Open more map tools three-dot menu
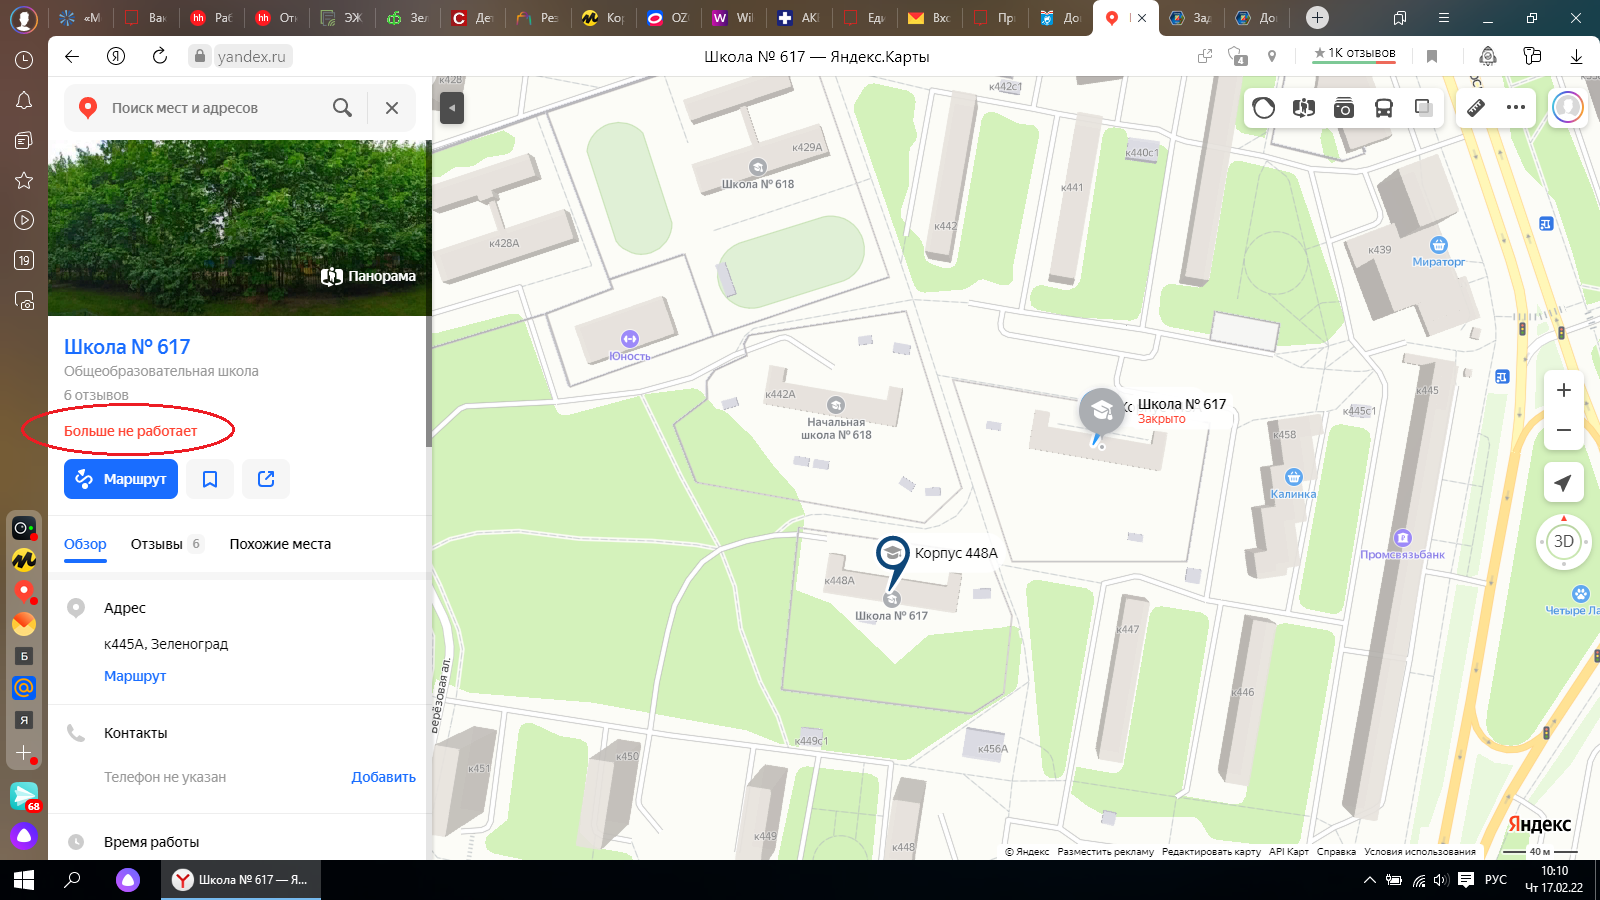This screenshot has width=1600, height=900. pos(1516,108)
